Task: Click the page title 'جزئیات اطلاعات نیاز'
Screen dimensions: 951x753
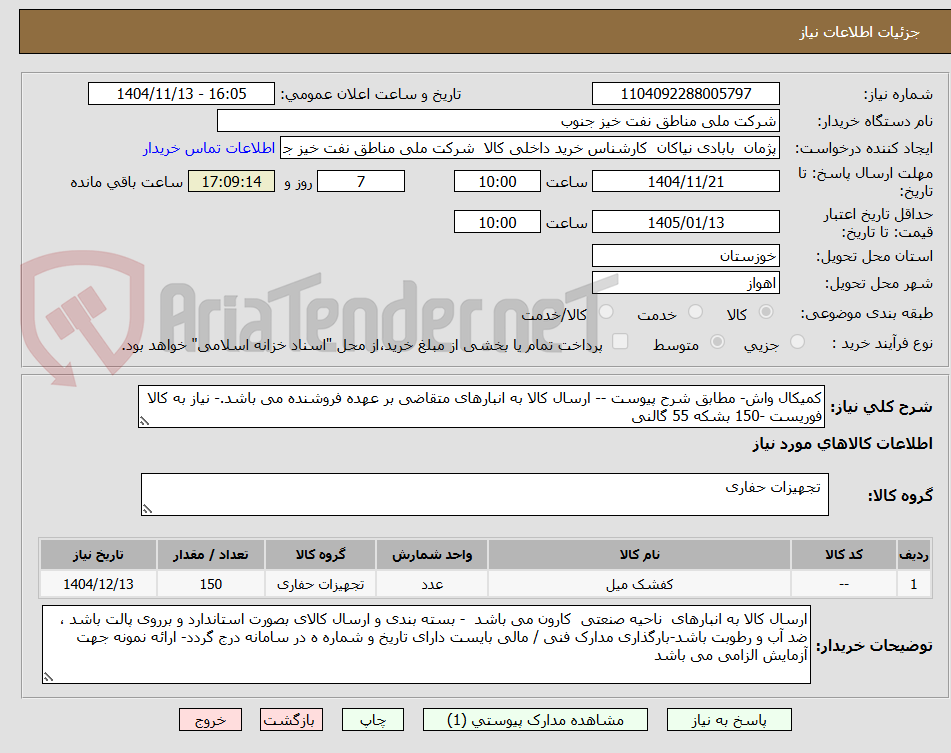Action: coord(859,32)
